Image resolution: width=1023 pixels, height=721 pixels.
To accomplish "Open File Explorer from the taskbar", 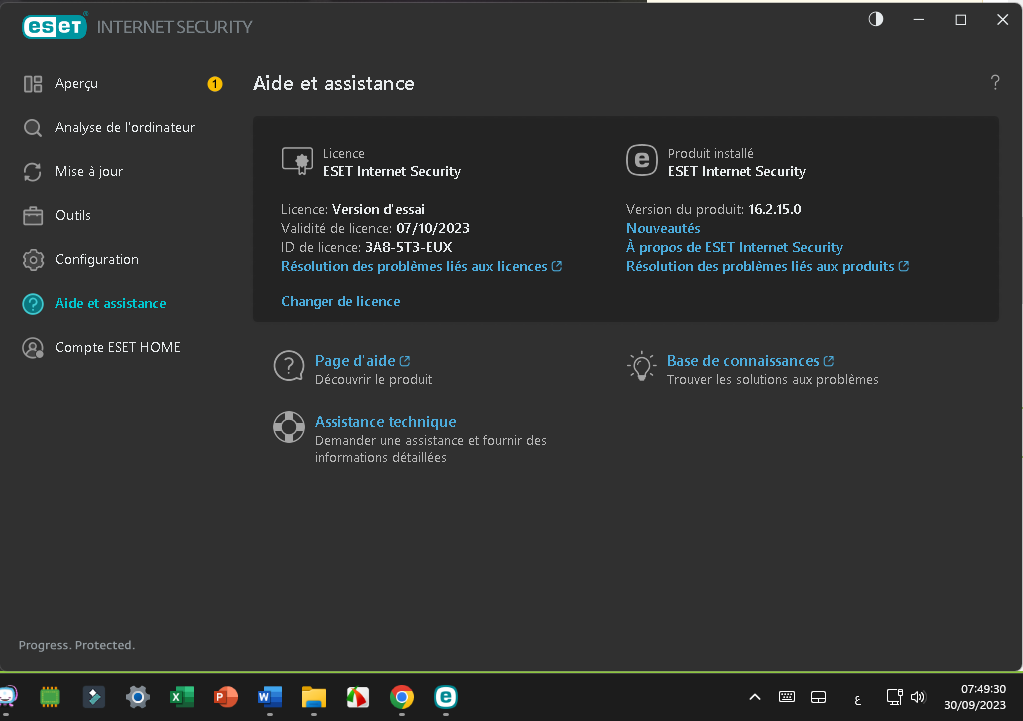I will point(314,697).
